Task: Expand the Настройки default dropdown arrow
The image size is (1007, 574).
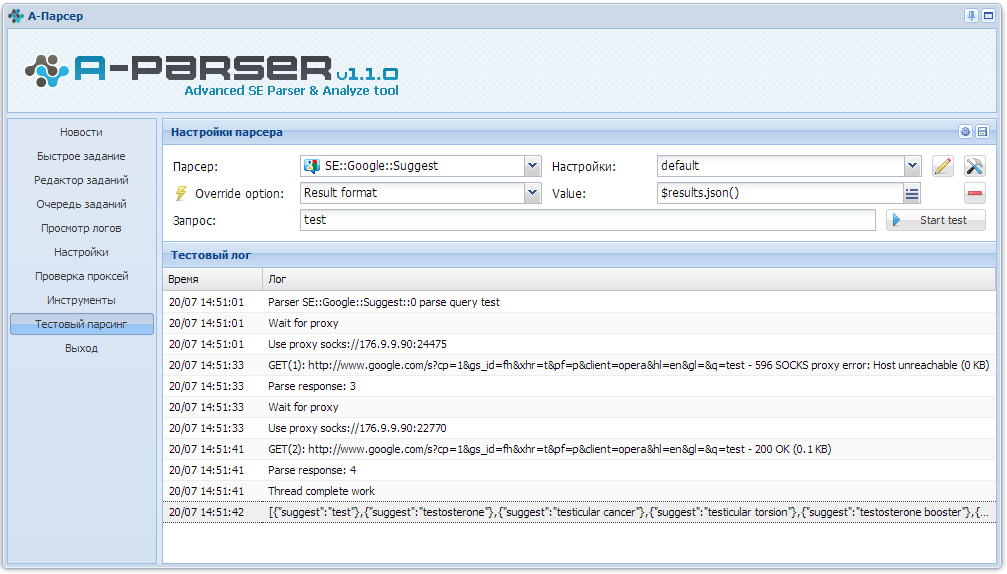Action: (913, 166)
